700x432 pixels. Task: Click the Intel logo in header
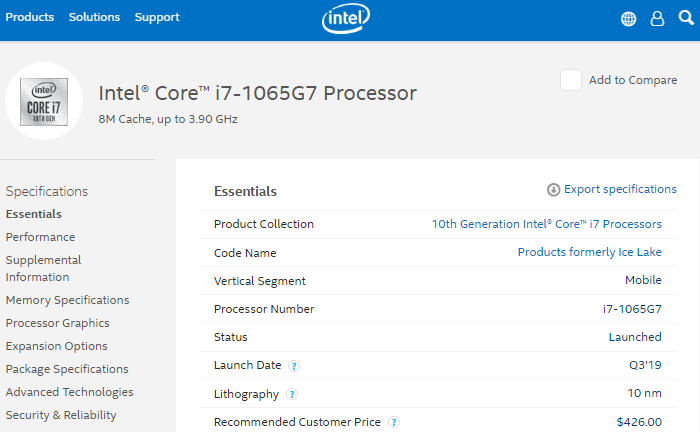[x=347, y=18]
